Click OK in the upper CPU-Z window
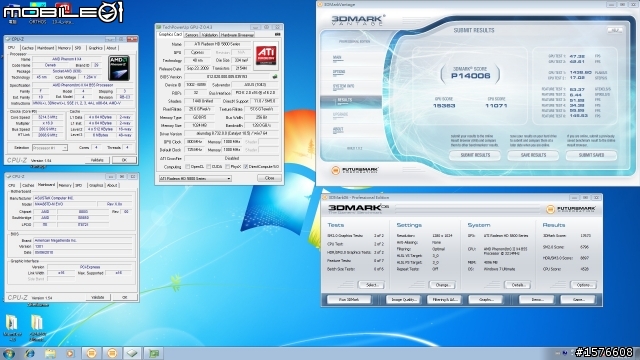The image size is (640, 360). pyautogui.click(x=124, y=160)
